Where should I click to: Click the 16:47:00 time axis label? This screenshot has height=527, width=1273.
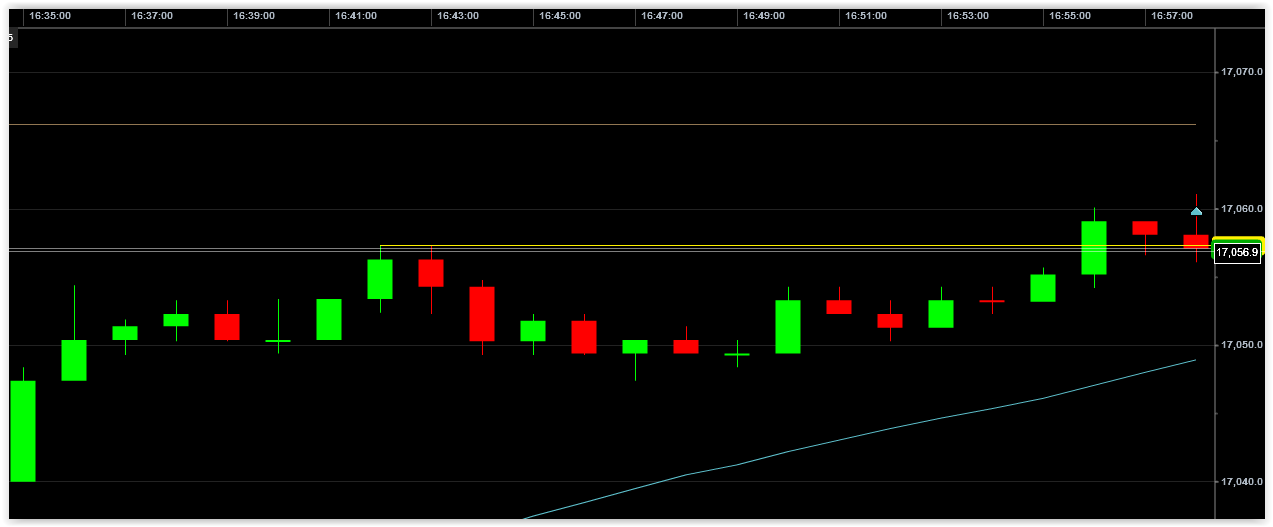(661, 16)
